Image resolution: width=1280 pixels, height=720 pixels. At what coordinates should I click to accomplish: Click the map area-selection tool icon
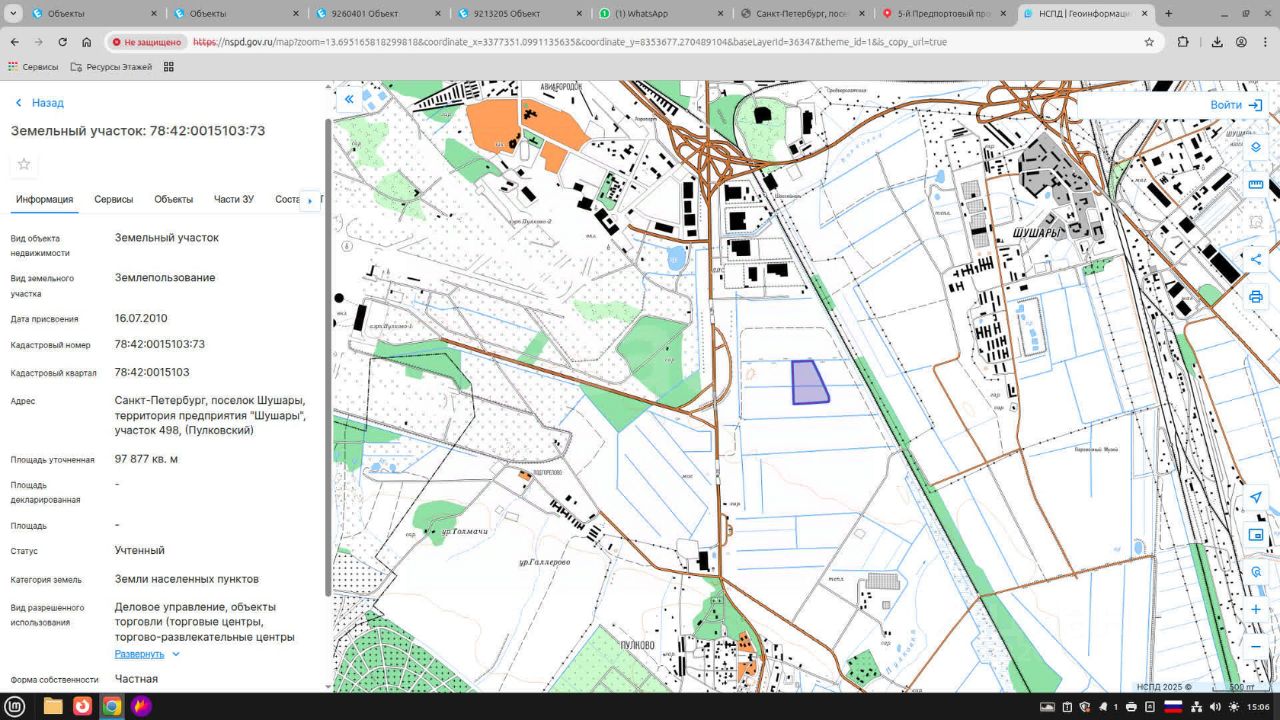coord(1256,222)
